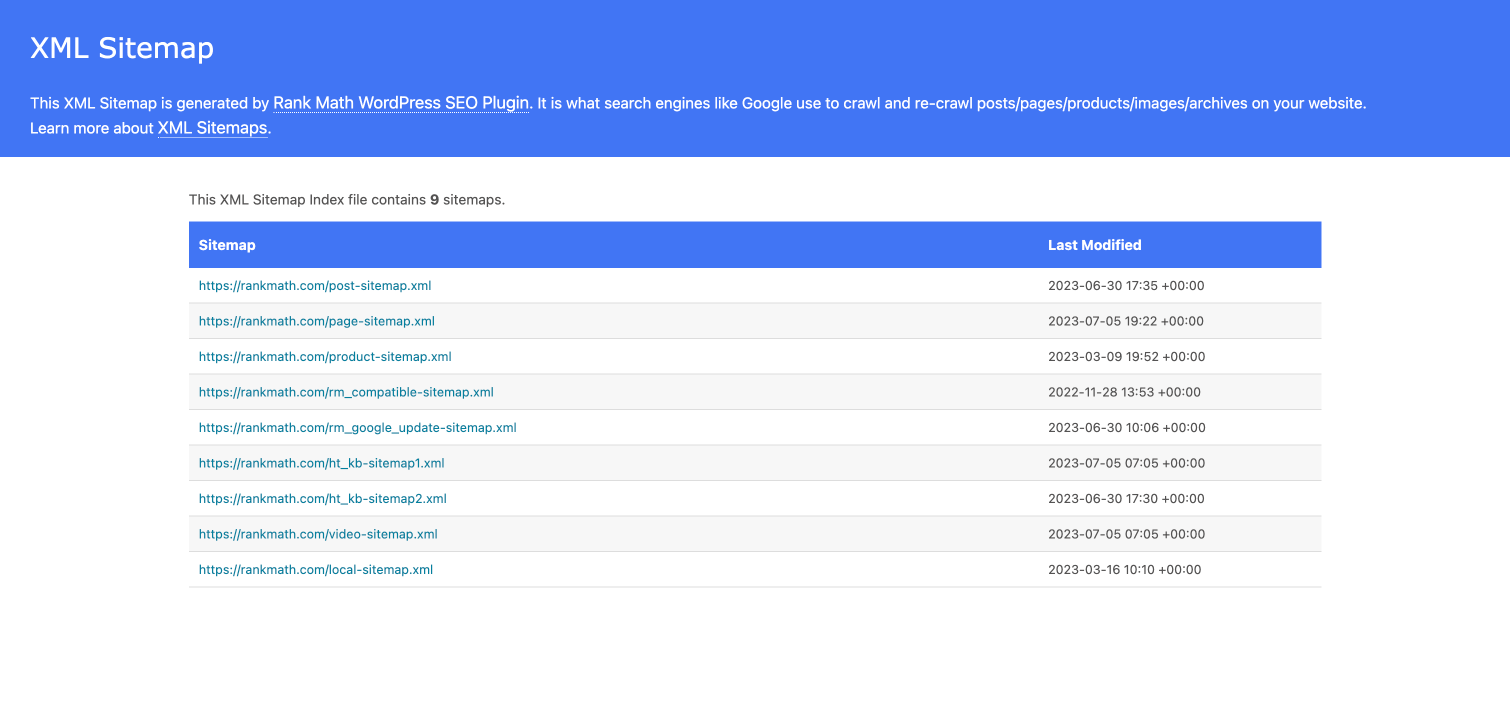Select the last modified date for post-sitemap.xml
The width and height of the screenshot is (1510, 719).
click(1125, 285)
